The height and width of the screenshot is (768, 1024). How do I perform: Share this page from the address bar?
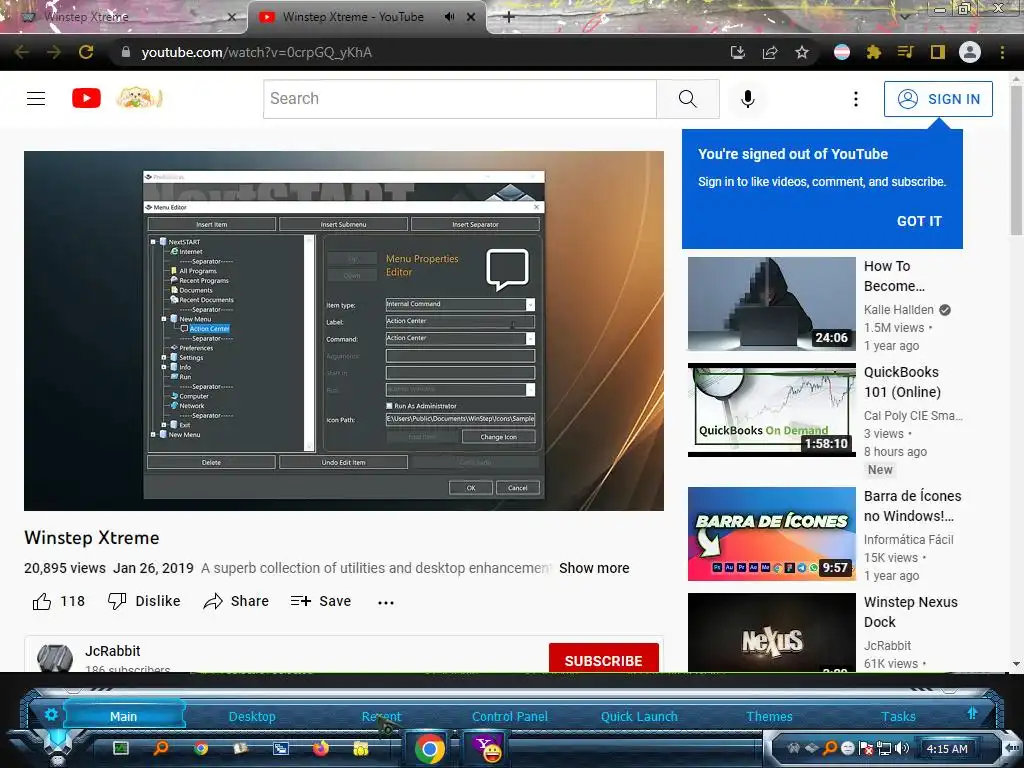click(770, 52)
